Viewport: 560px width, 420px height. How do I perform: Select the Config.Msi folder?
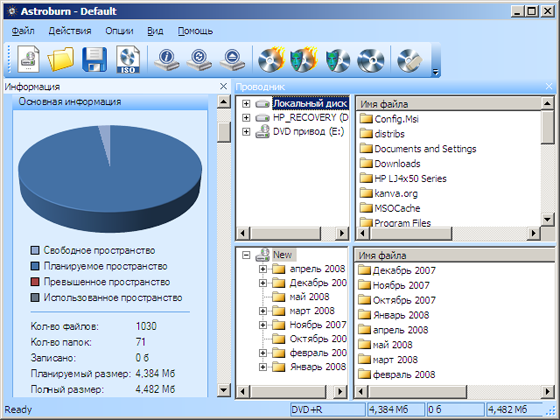point(396,119)
